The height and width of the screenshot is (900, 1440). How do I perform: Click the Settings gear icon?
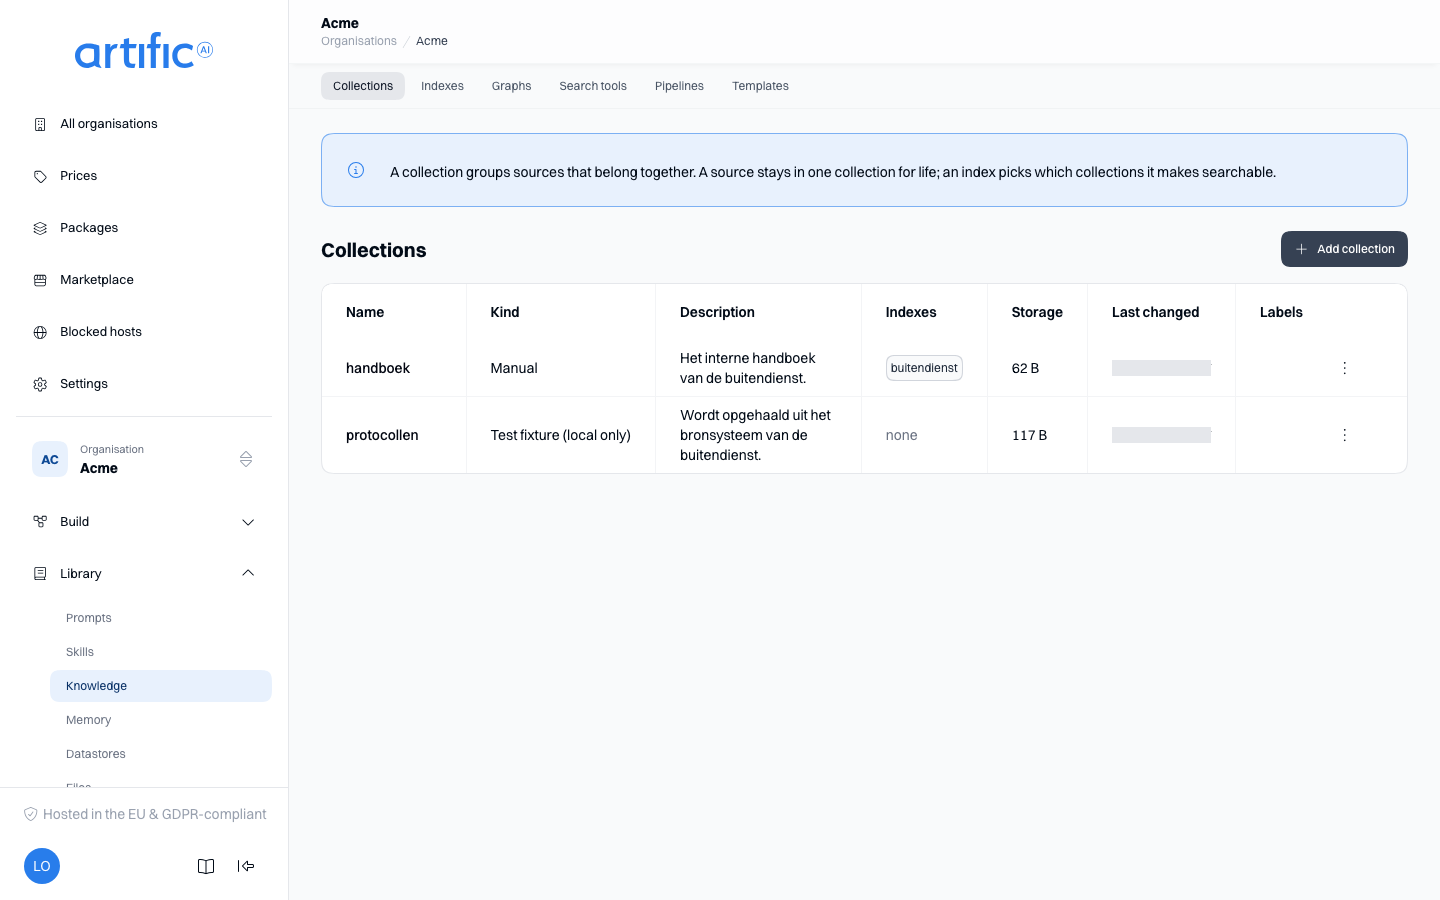(x=40, y=384)
